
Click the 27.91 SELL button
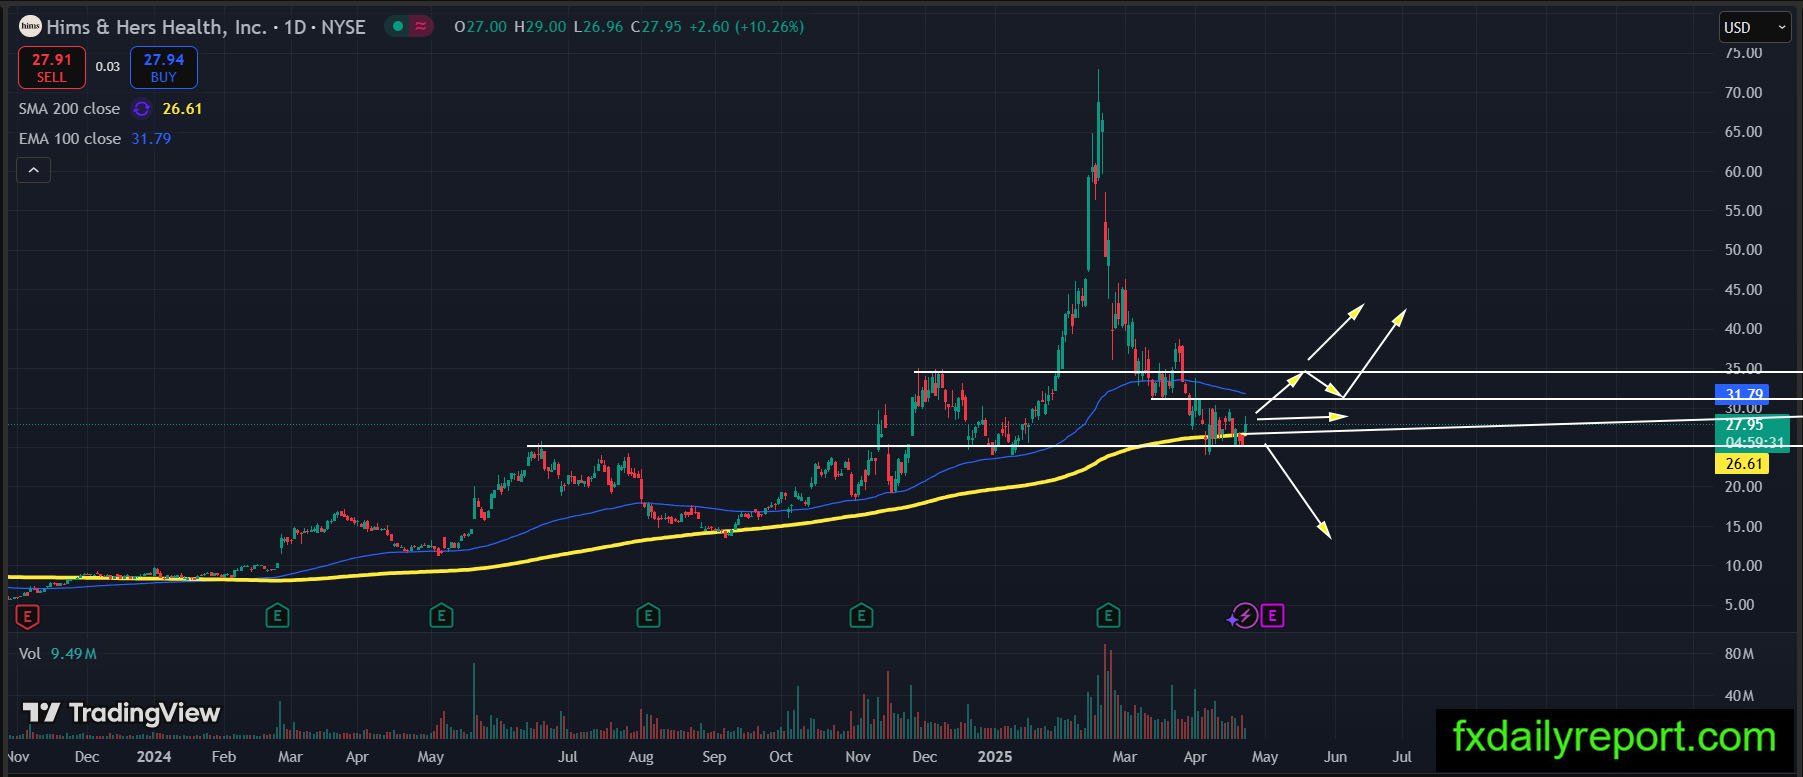point(52,68)
